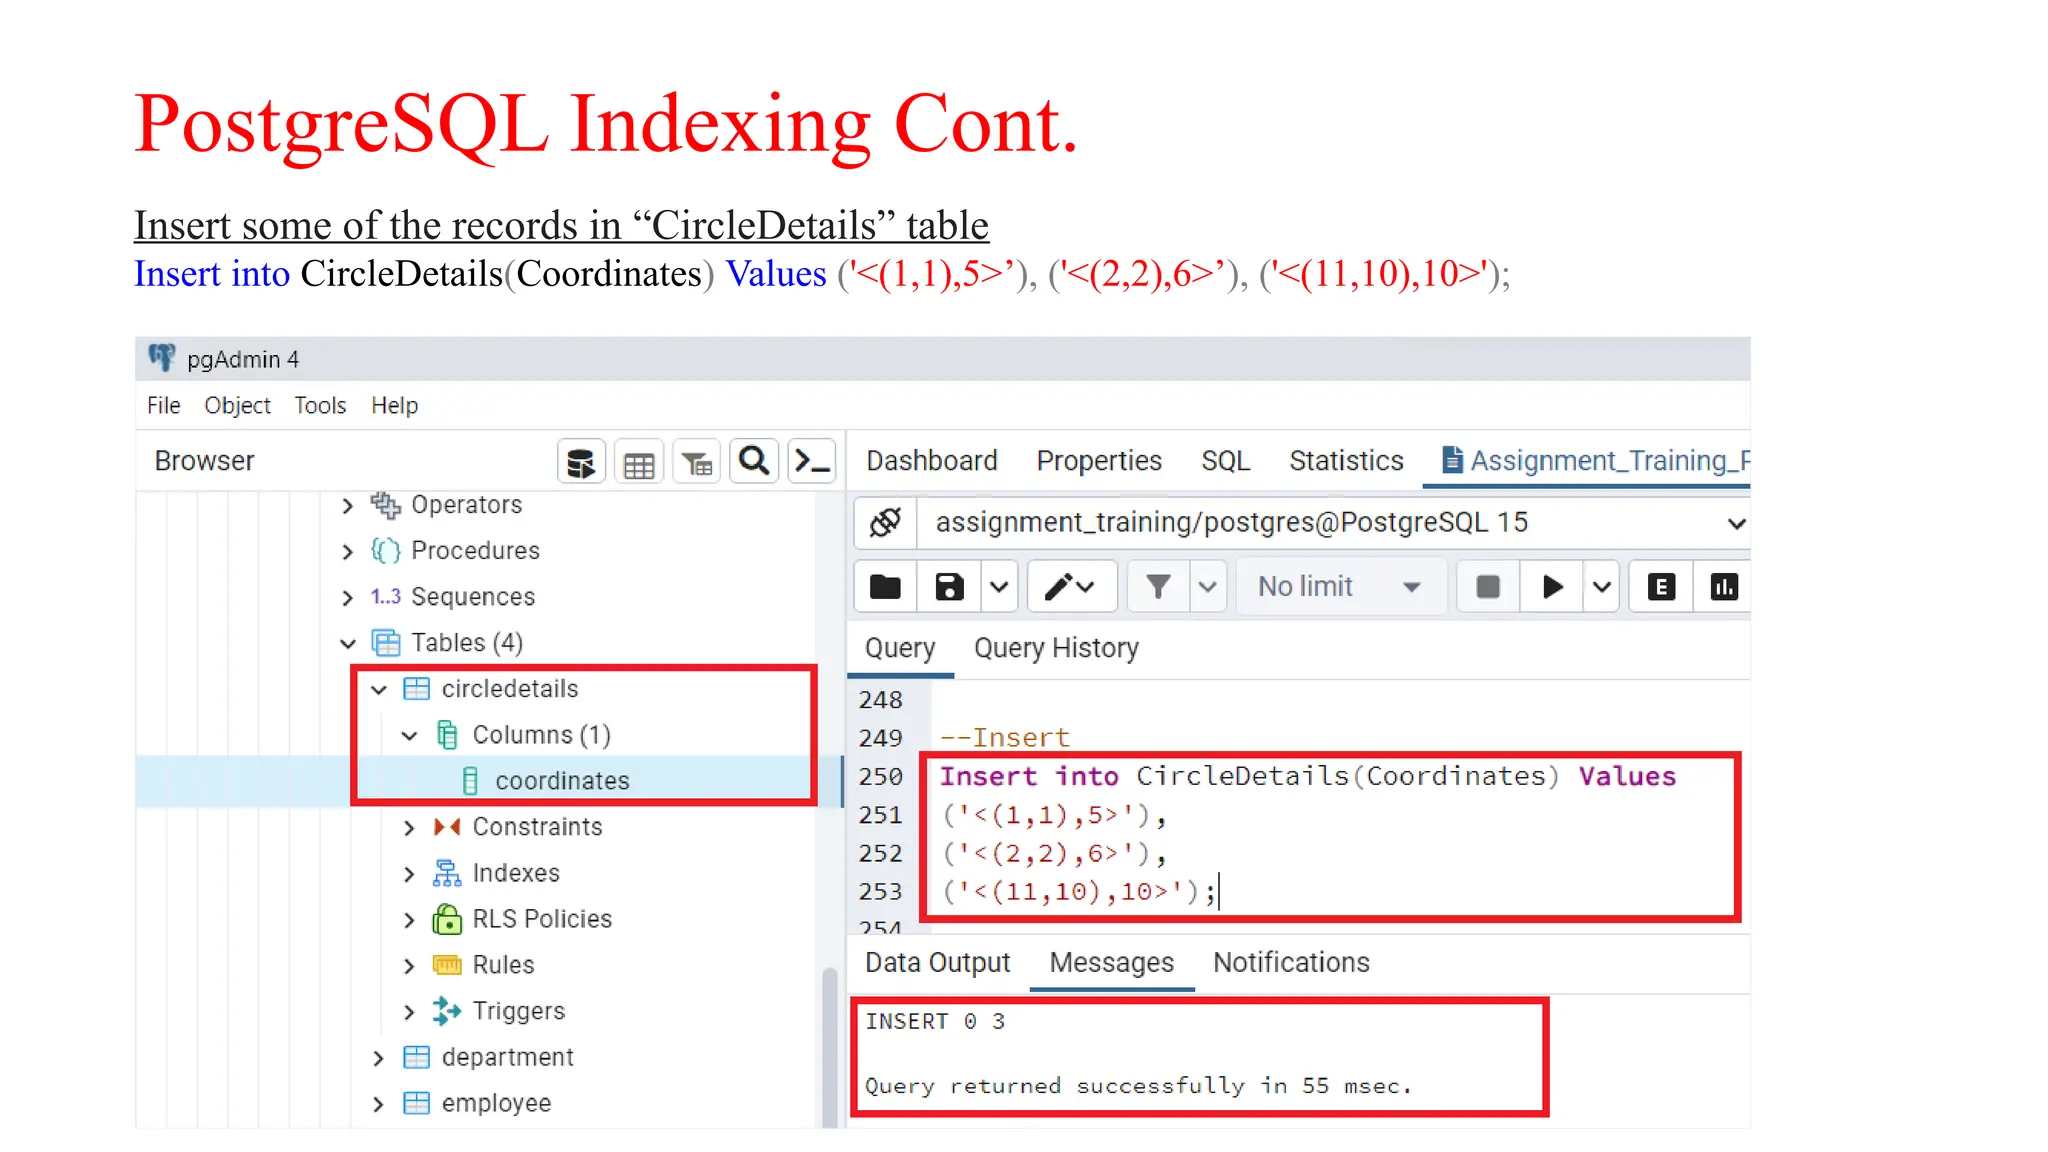Collapse the circledetails table node
Viewport: 2048px width, 1152px height.
378,690
